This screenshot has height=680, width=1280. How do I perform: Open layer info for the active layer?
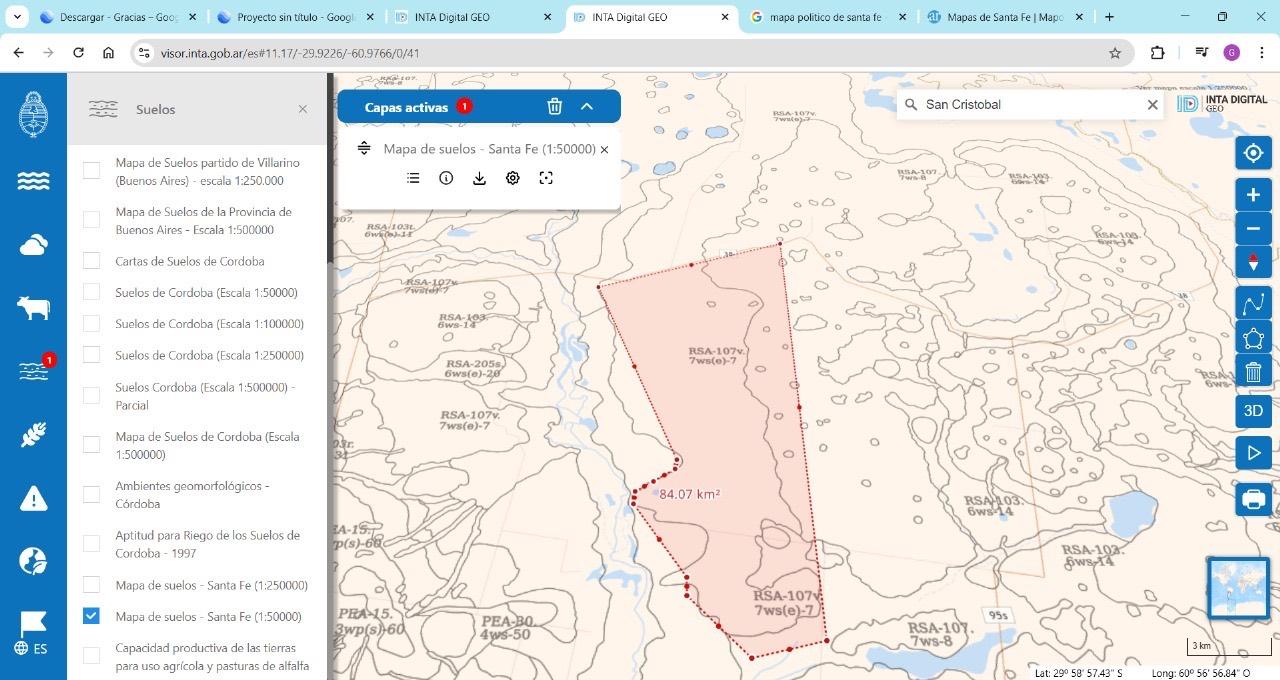pyautogui.click(x=446, y=178)
